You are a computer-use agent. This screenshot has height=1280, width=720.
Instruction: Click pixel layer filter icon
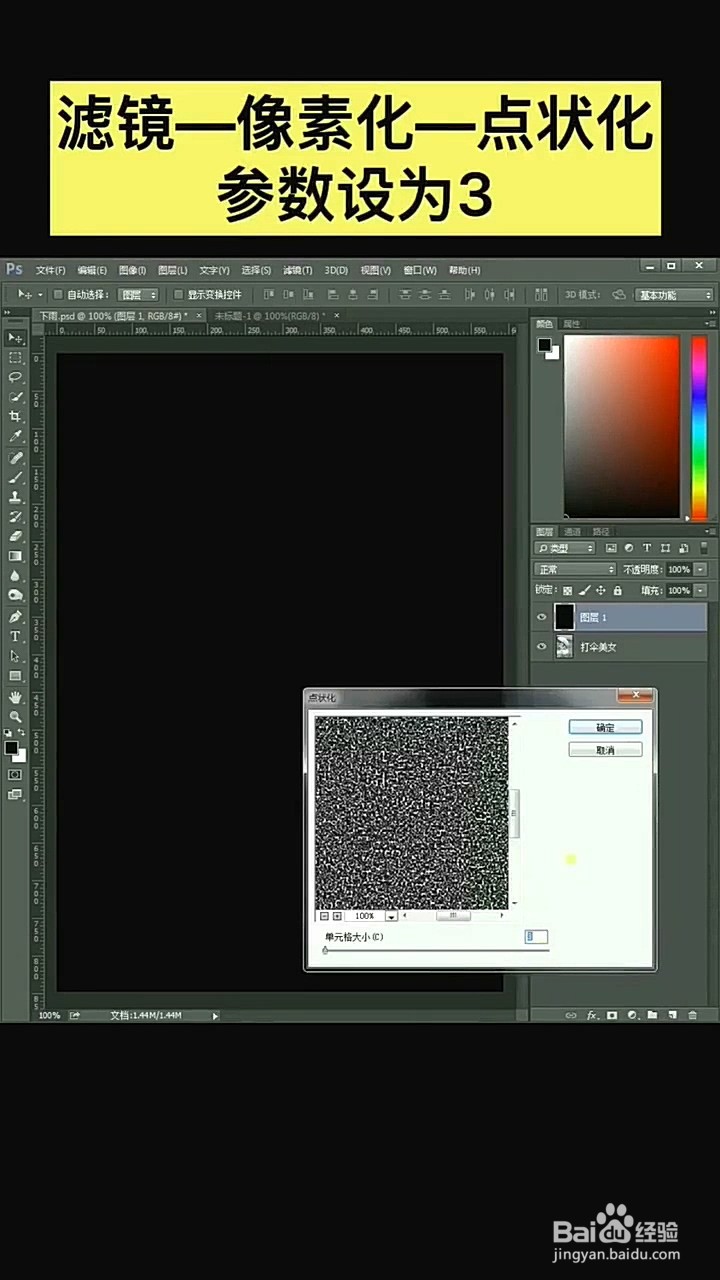pos(610,548)
